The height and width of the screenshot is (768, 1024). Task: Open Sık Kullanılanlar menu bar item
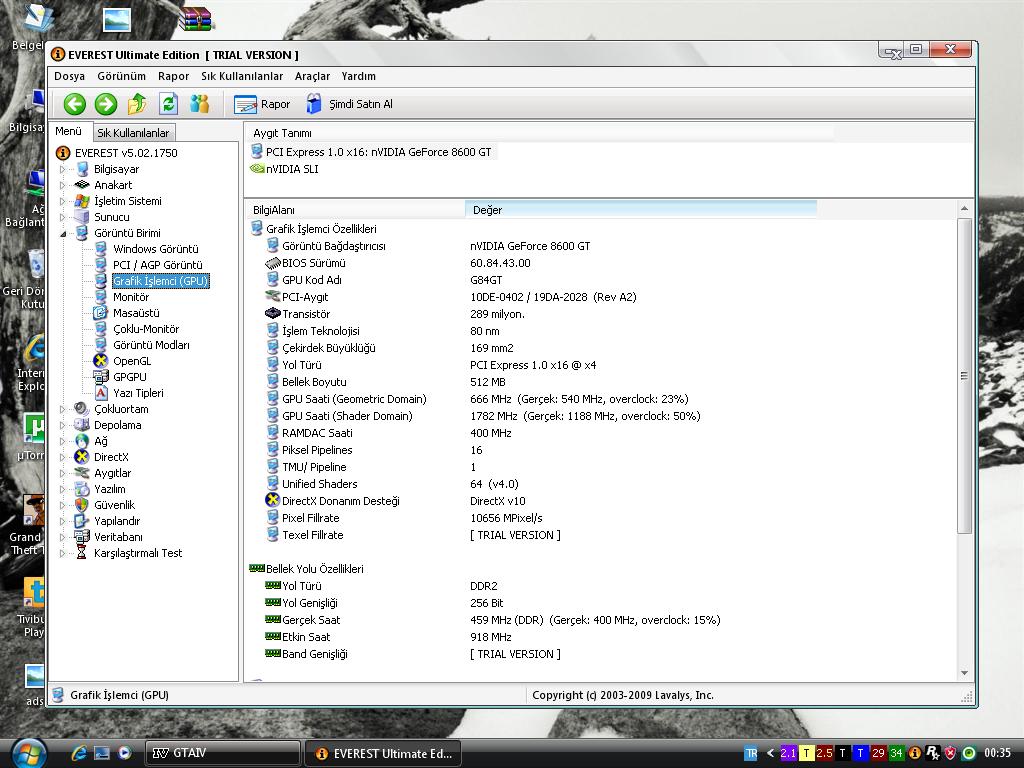click(242, 76)
